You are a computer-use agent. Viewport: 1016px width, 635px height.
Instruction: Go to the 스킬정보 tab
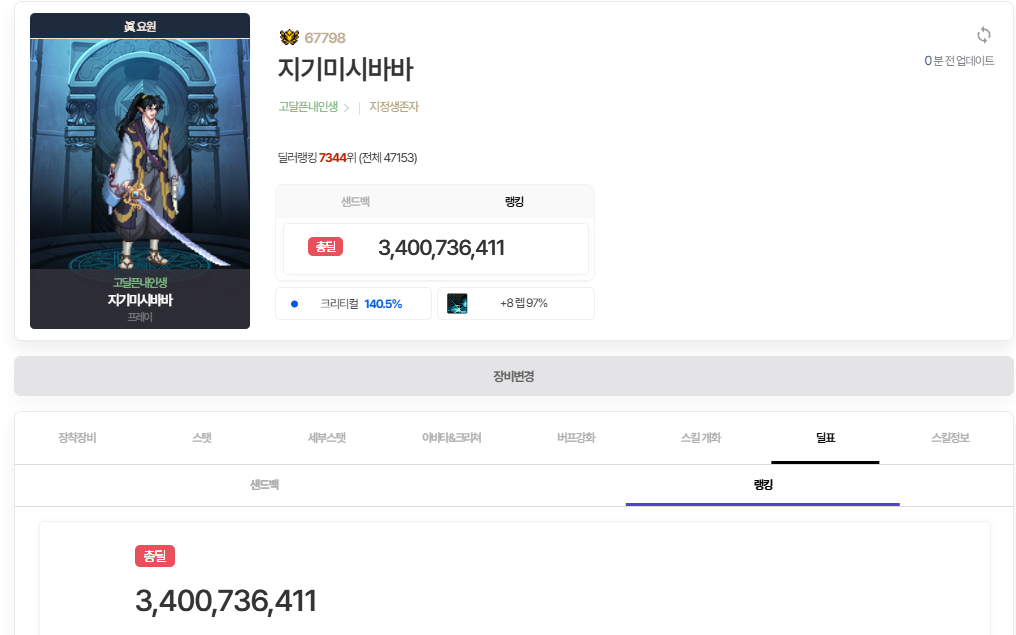950,438
